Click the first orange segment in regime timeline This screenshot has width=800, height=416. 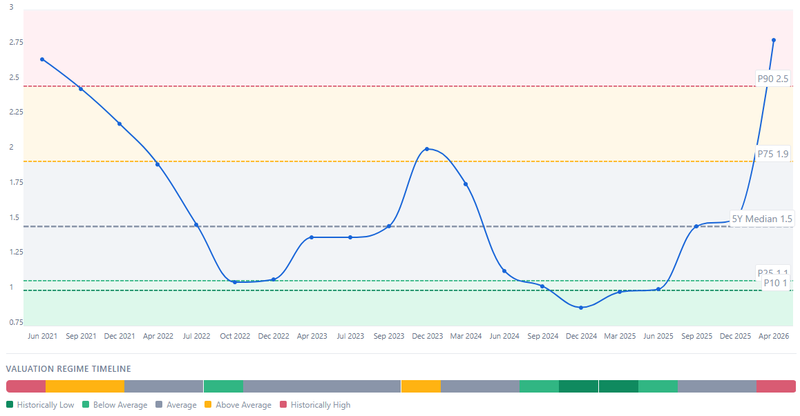coord(85,386)
